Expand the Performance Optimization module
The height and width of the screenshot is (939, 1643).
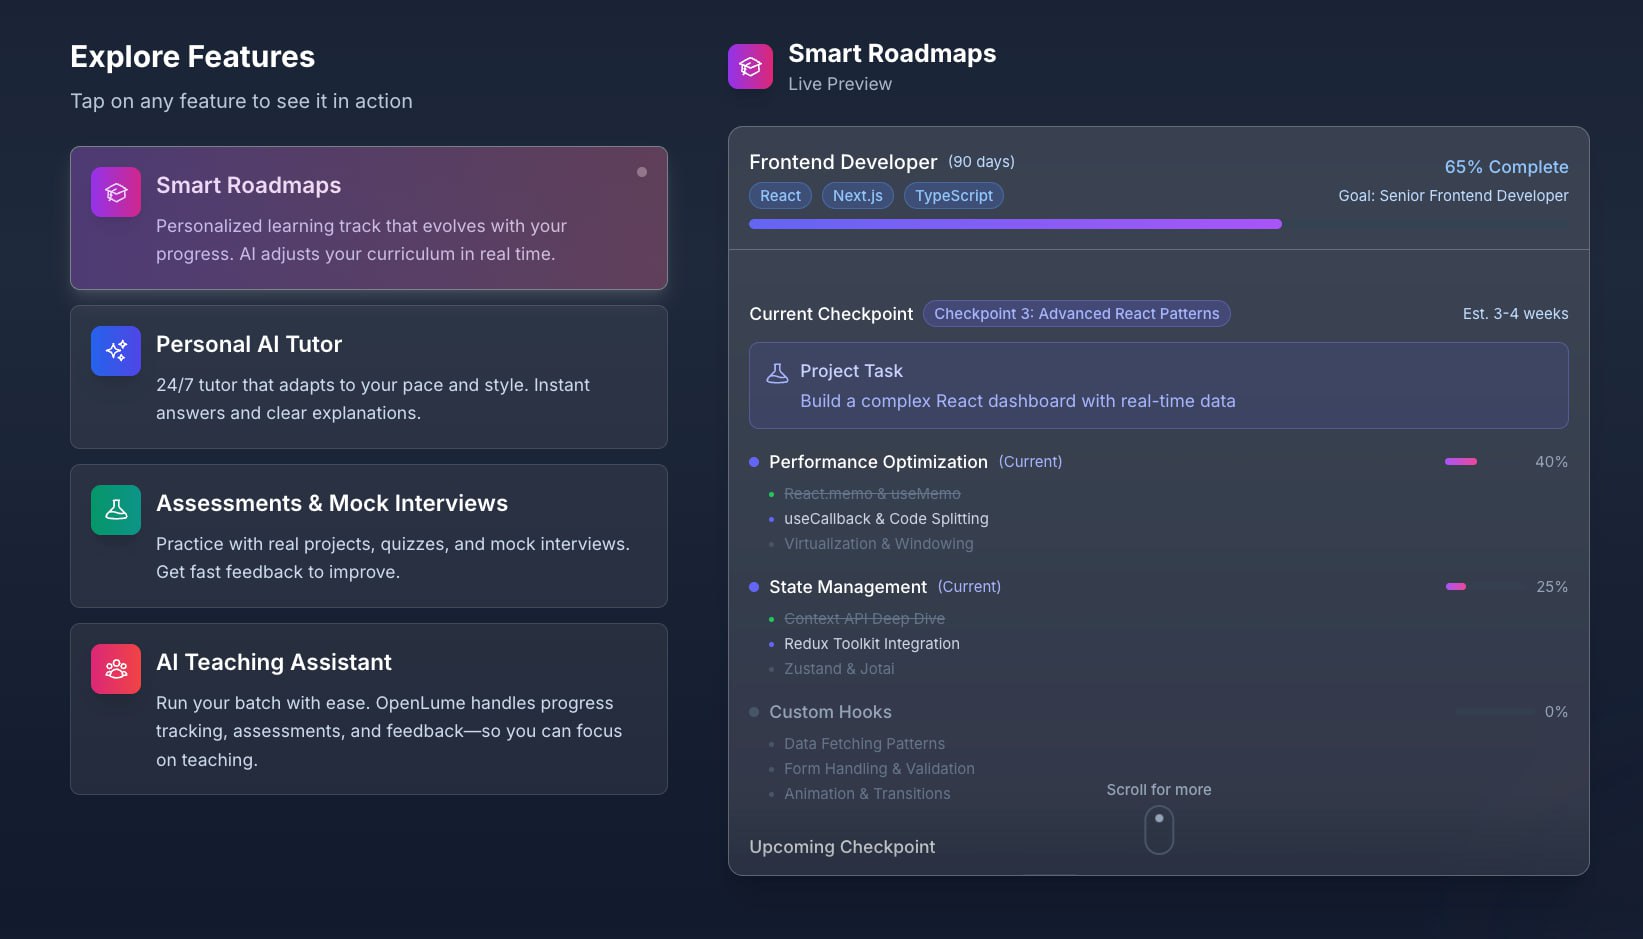coord(877,462)
